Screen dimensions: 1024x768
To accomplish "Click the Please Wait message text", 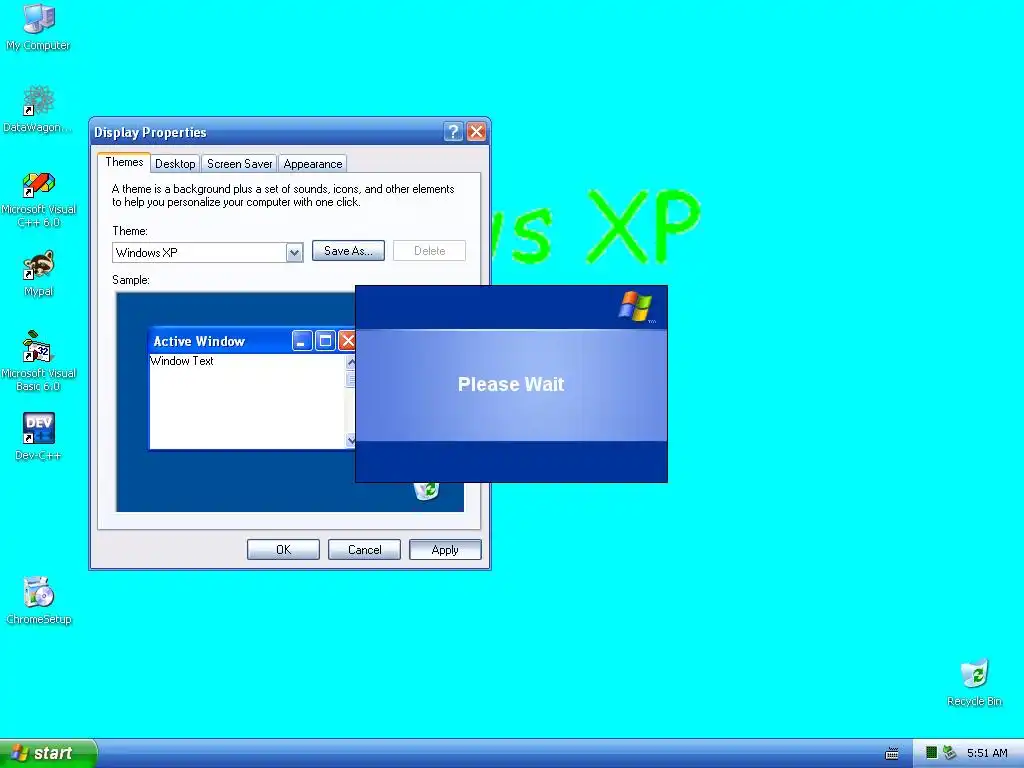I will click(511, 384).
